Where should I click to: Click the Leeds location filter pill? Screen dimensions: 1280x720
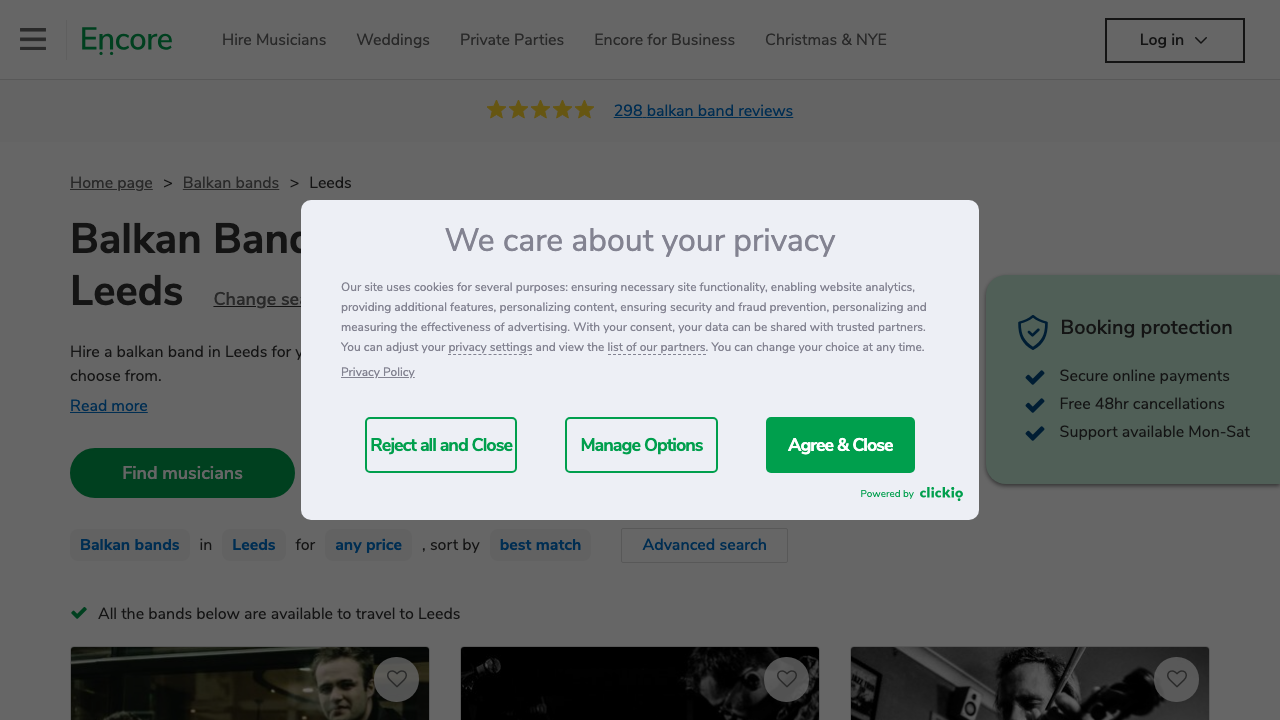253,545
